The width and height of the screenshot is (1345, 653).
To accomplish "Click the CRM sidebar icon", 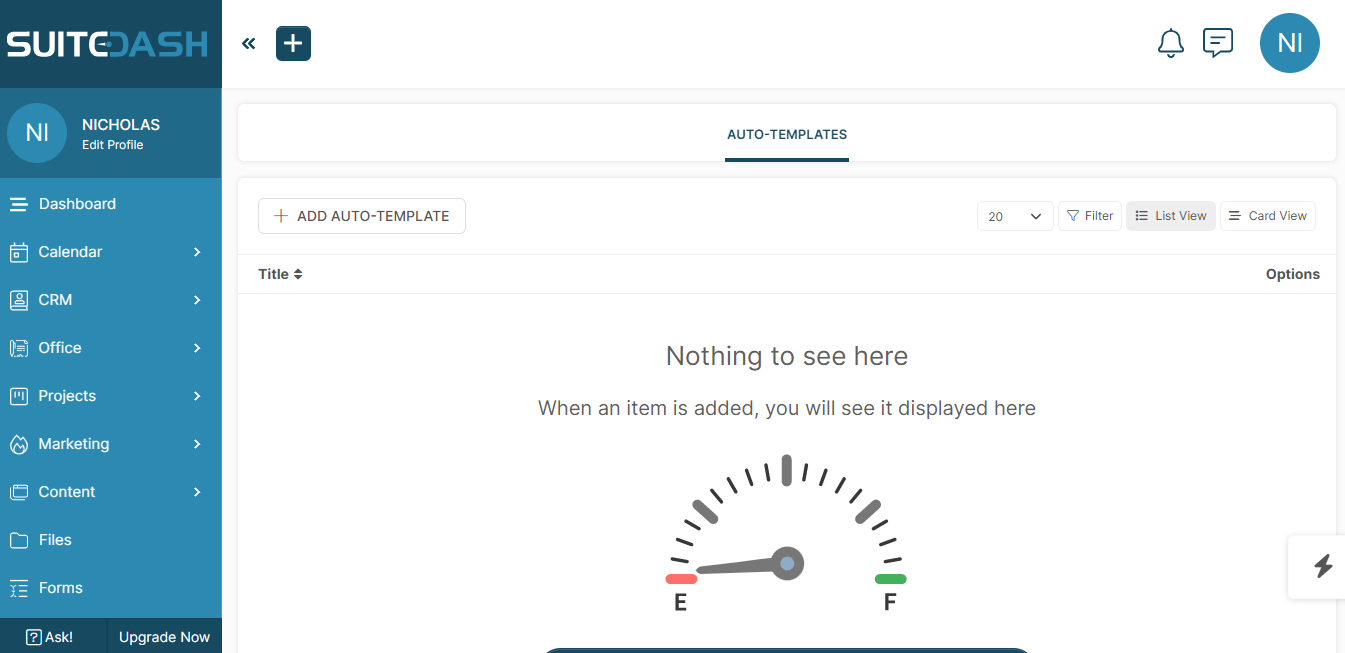I will pyautogui.click(x=18, y=300).
